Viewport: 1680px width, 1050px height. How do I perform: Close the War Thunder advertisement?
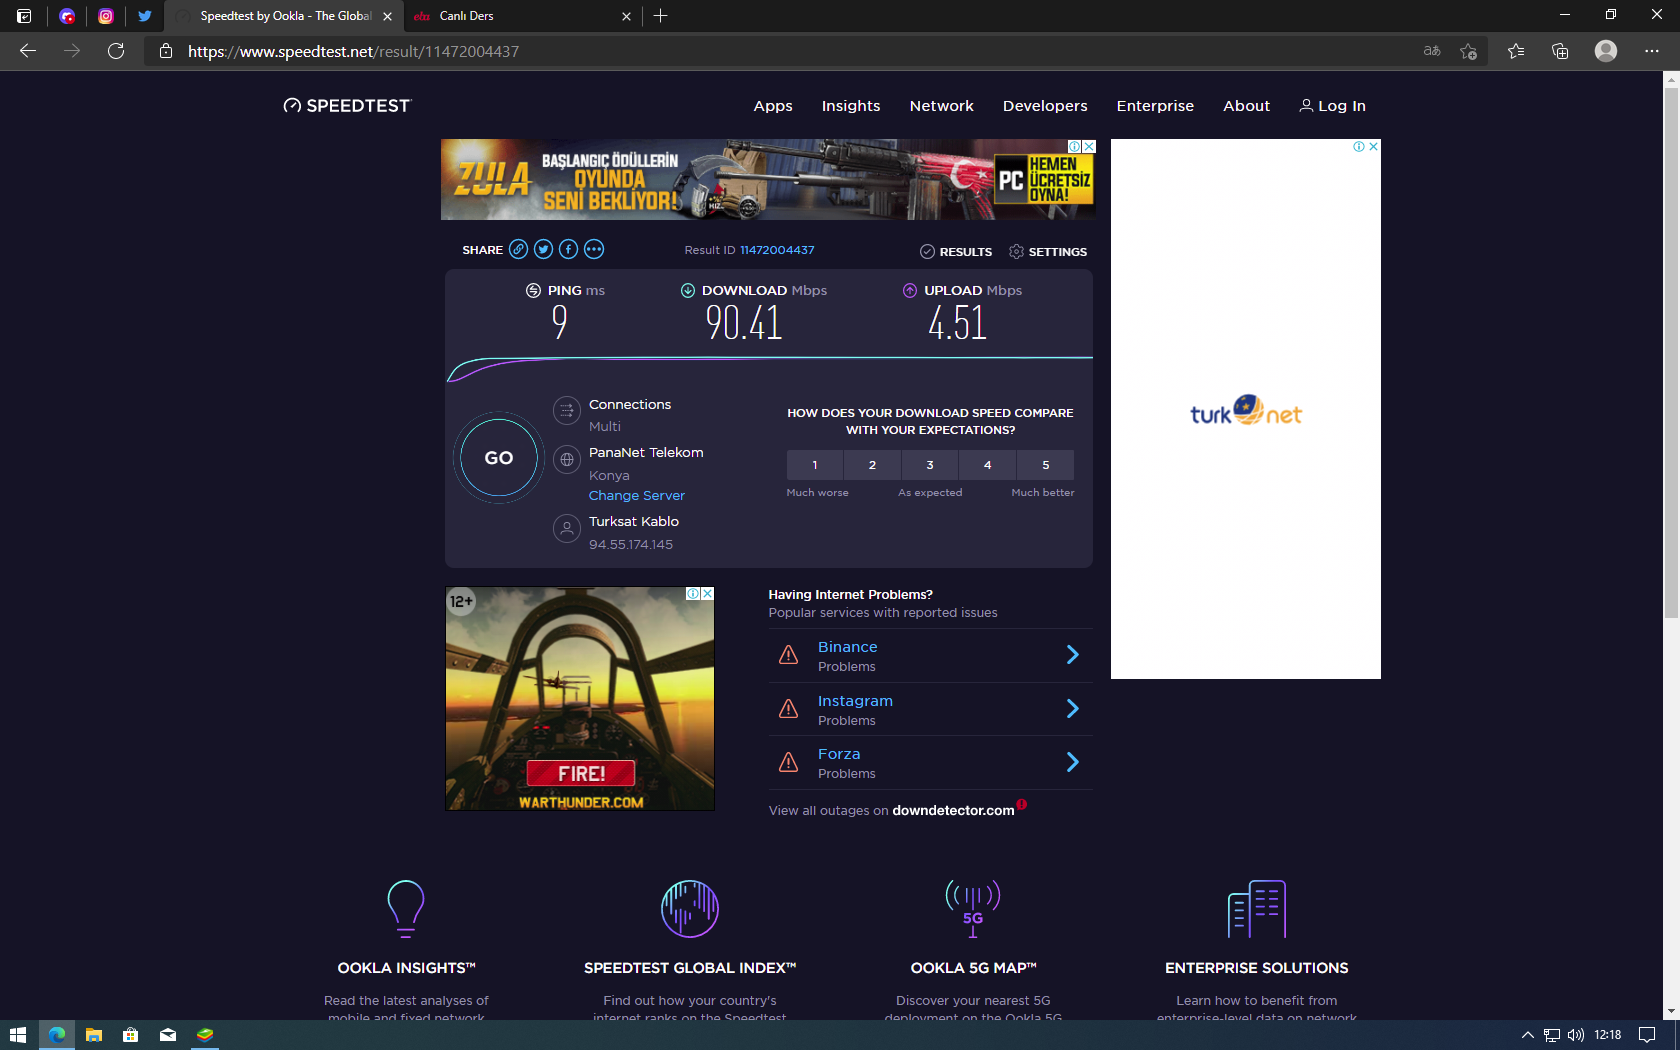click(708, 593)
